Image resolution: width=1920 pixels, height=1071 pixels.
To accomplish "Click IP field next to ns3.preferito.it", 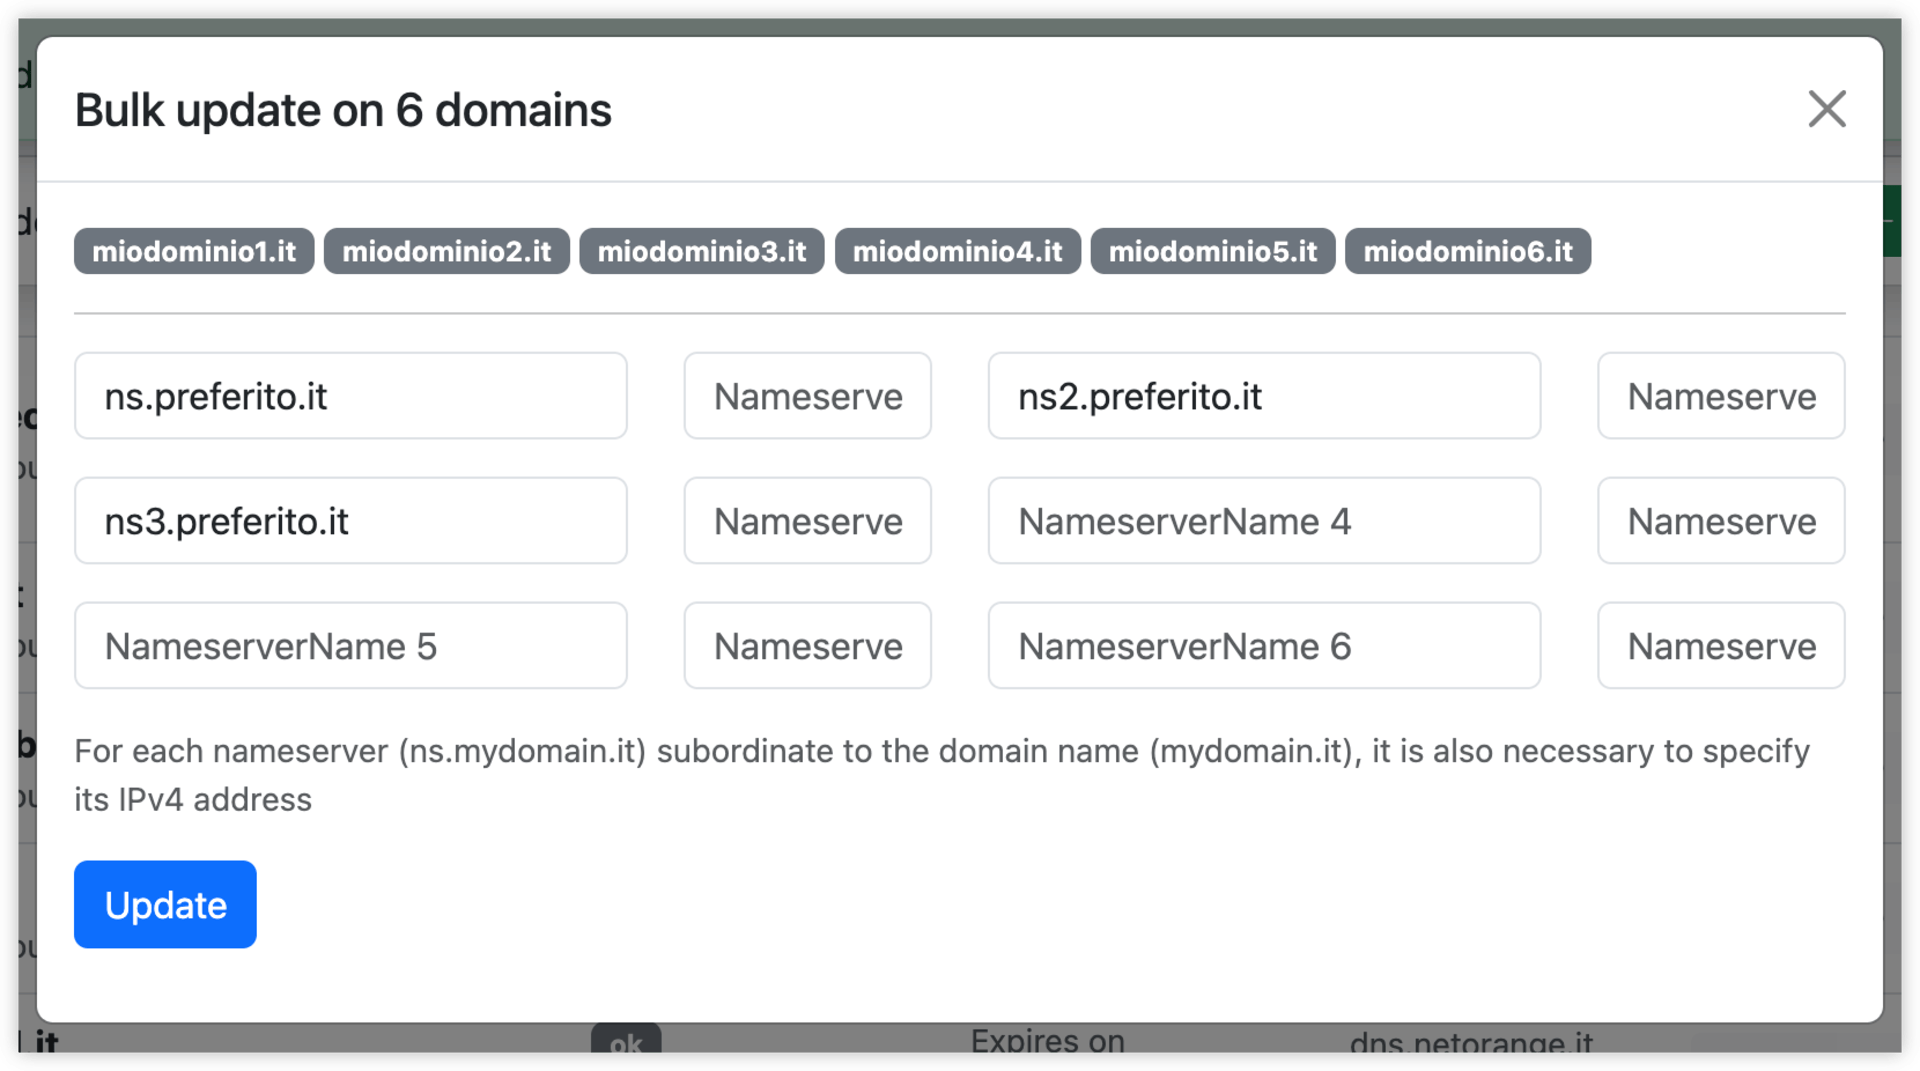I will click(807, 521).
